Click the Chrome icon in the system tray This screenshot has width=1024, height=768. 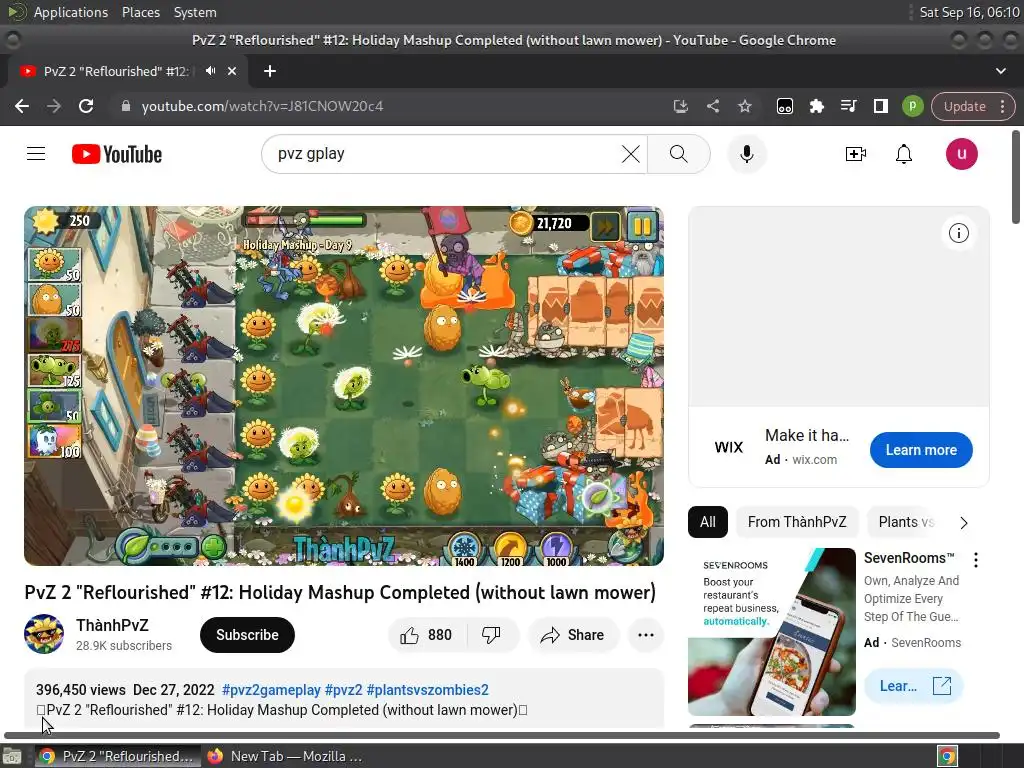(x=947, y=756)
